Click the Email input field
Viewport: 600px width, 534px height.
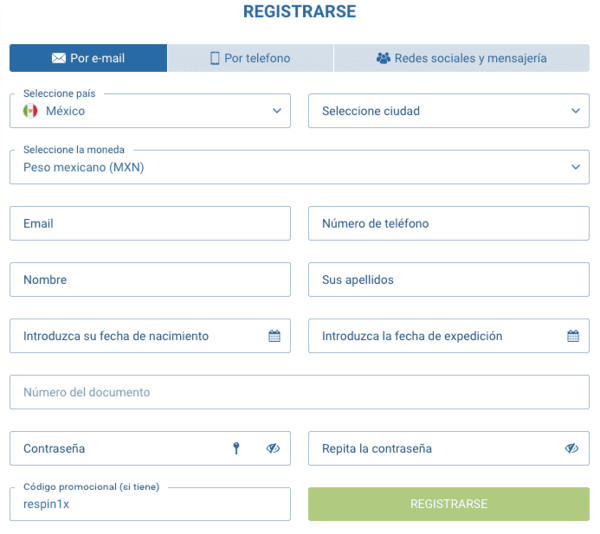[x=150, y=223]
